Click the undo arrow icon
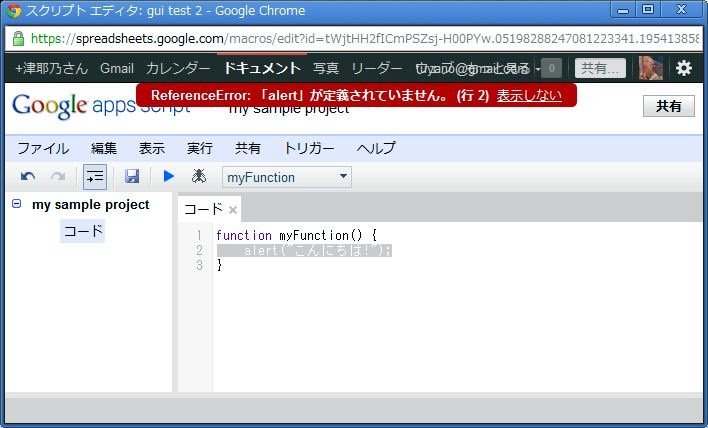 point(28,177)
